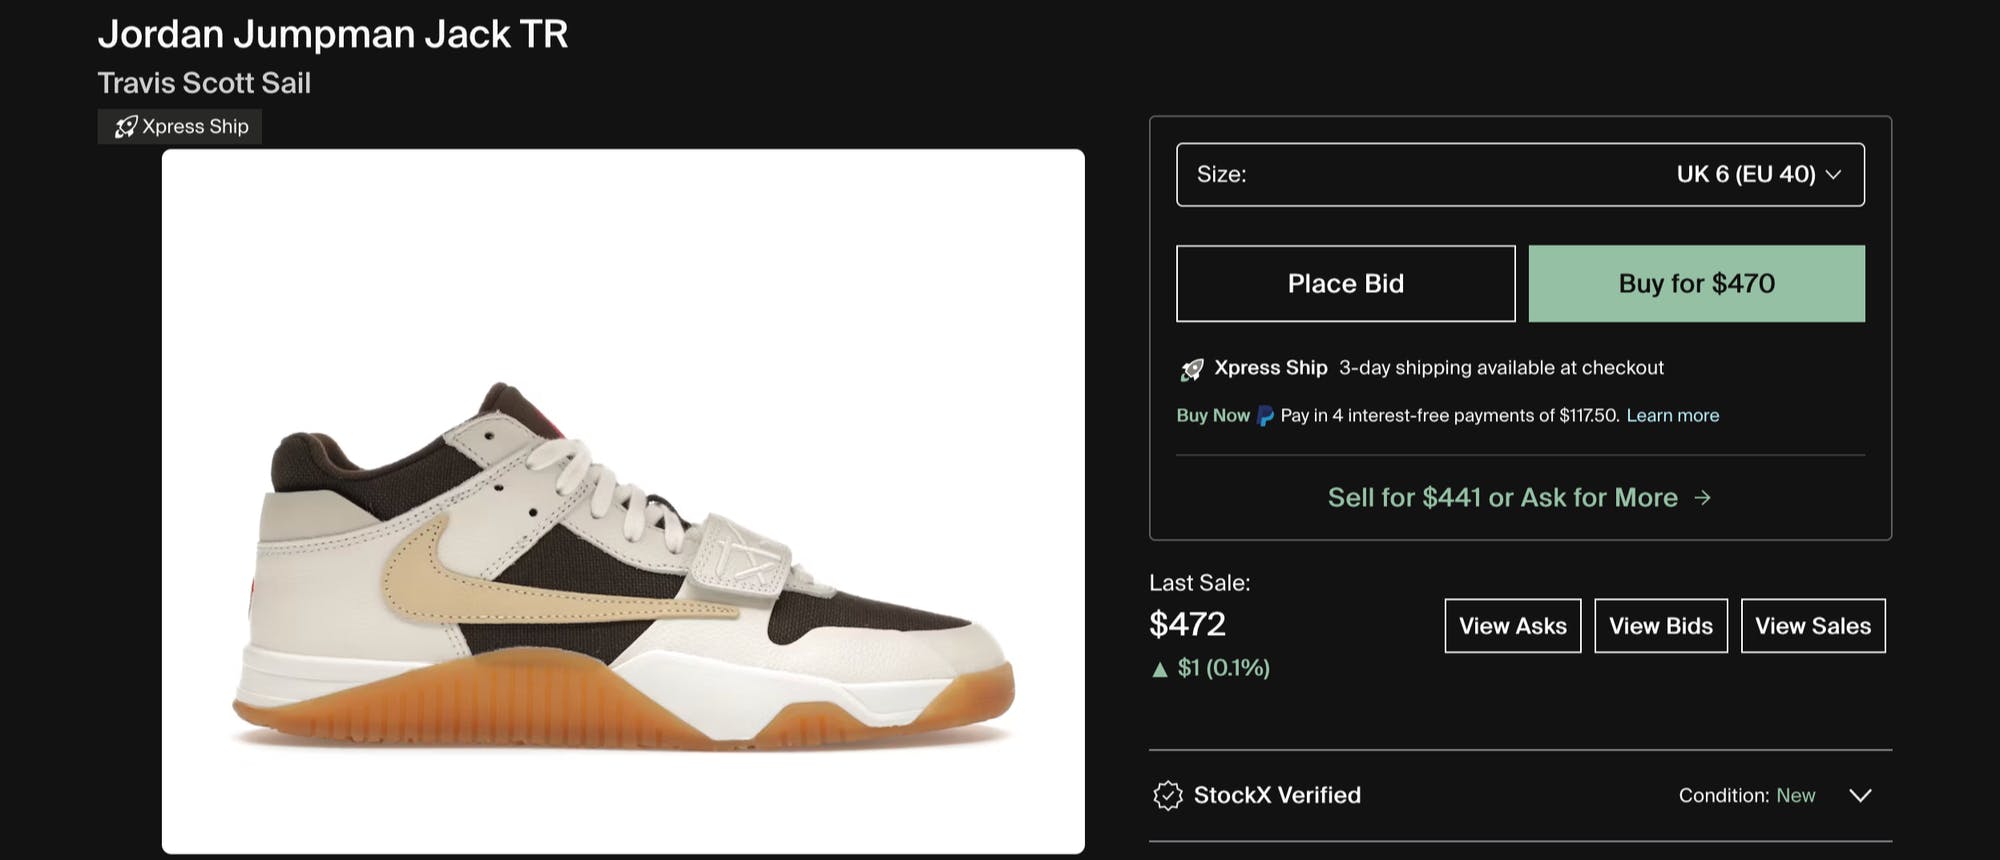Screen dimensions: 2000x860
Task: Click the Buy Now PayPal link
Action: [1213, 416]
